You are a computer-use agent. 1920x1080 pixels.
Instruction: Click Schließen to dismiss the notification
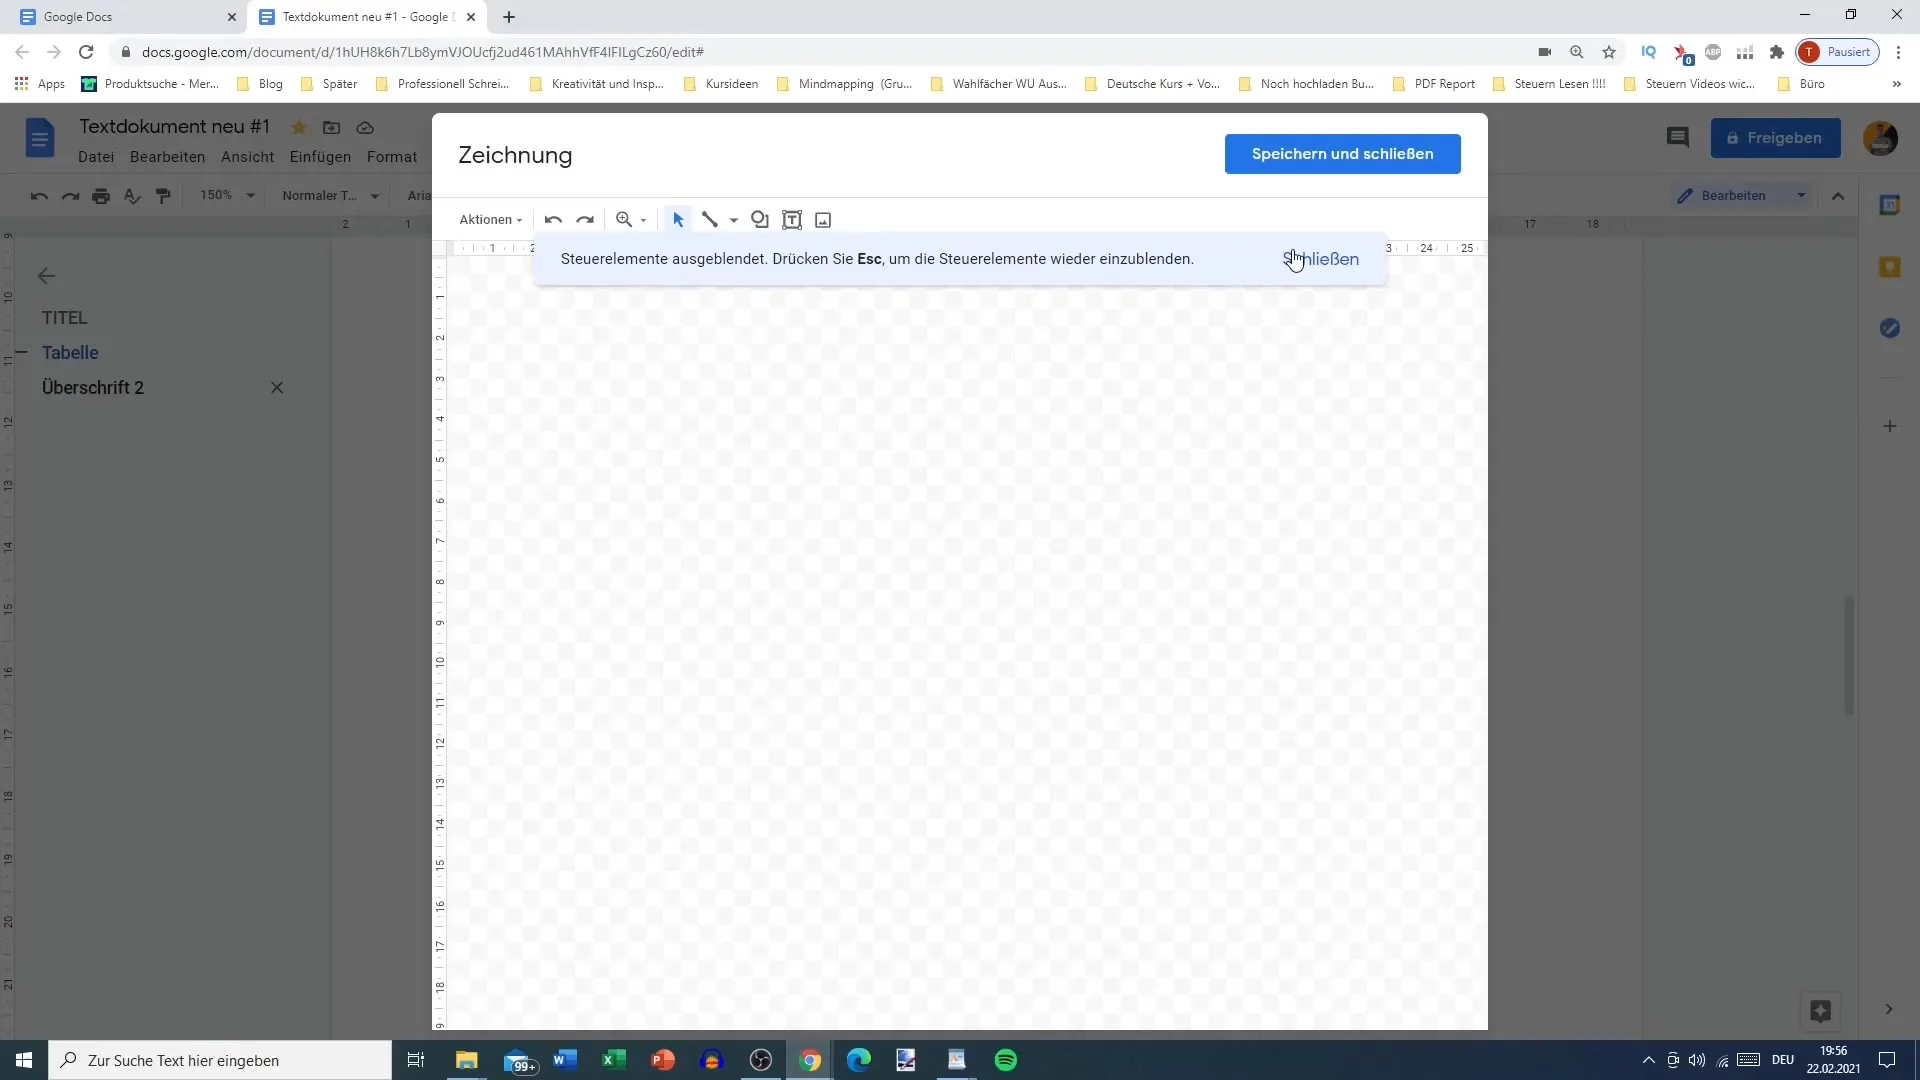pyautogui.click(x=1320, y=258)
